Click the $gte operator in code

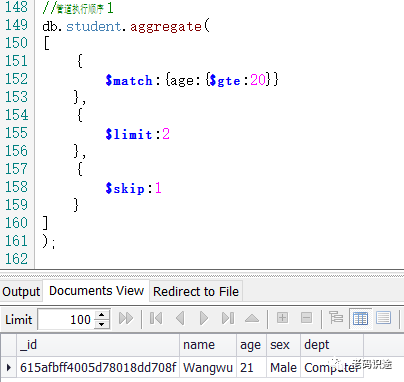(x=225, y=80)
